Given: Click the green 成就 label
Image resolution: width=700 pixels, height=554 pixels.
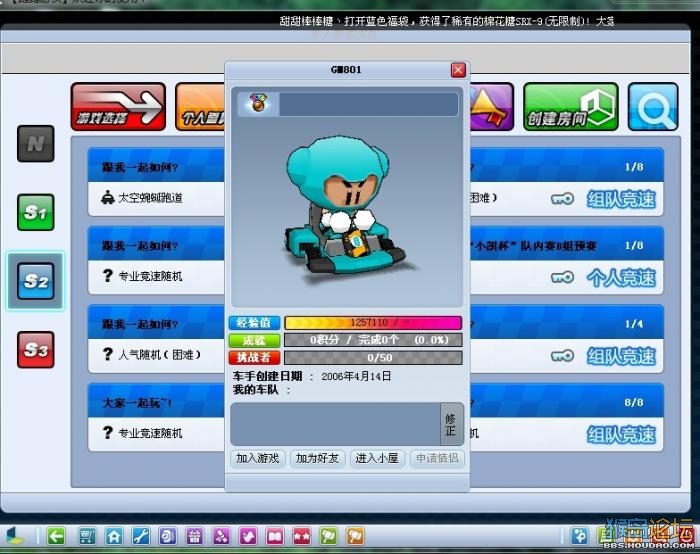Looking at the screenshot, I should tap(254, 340).
